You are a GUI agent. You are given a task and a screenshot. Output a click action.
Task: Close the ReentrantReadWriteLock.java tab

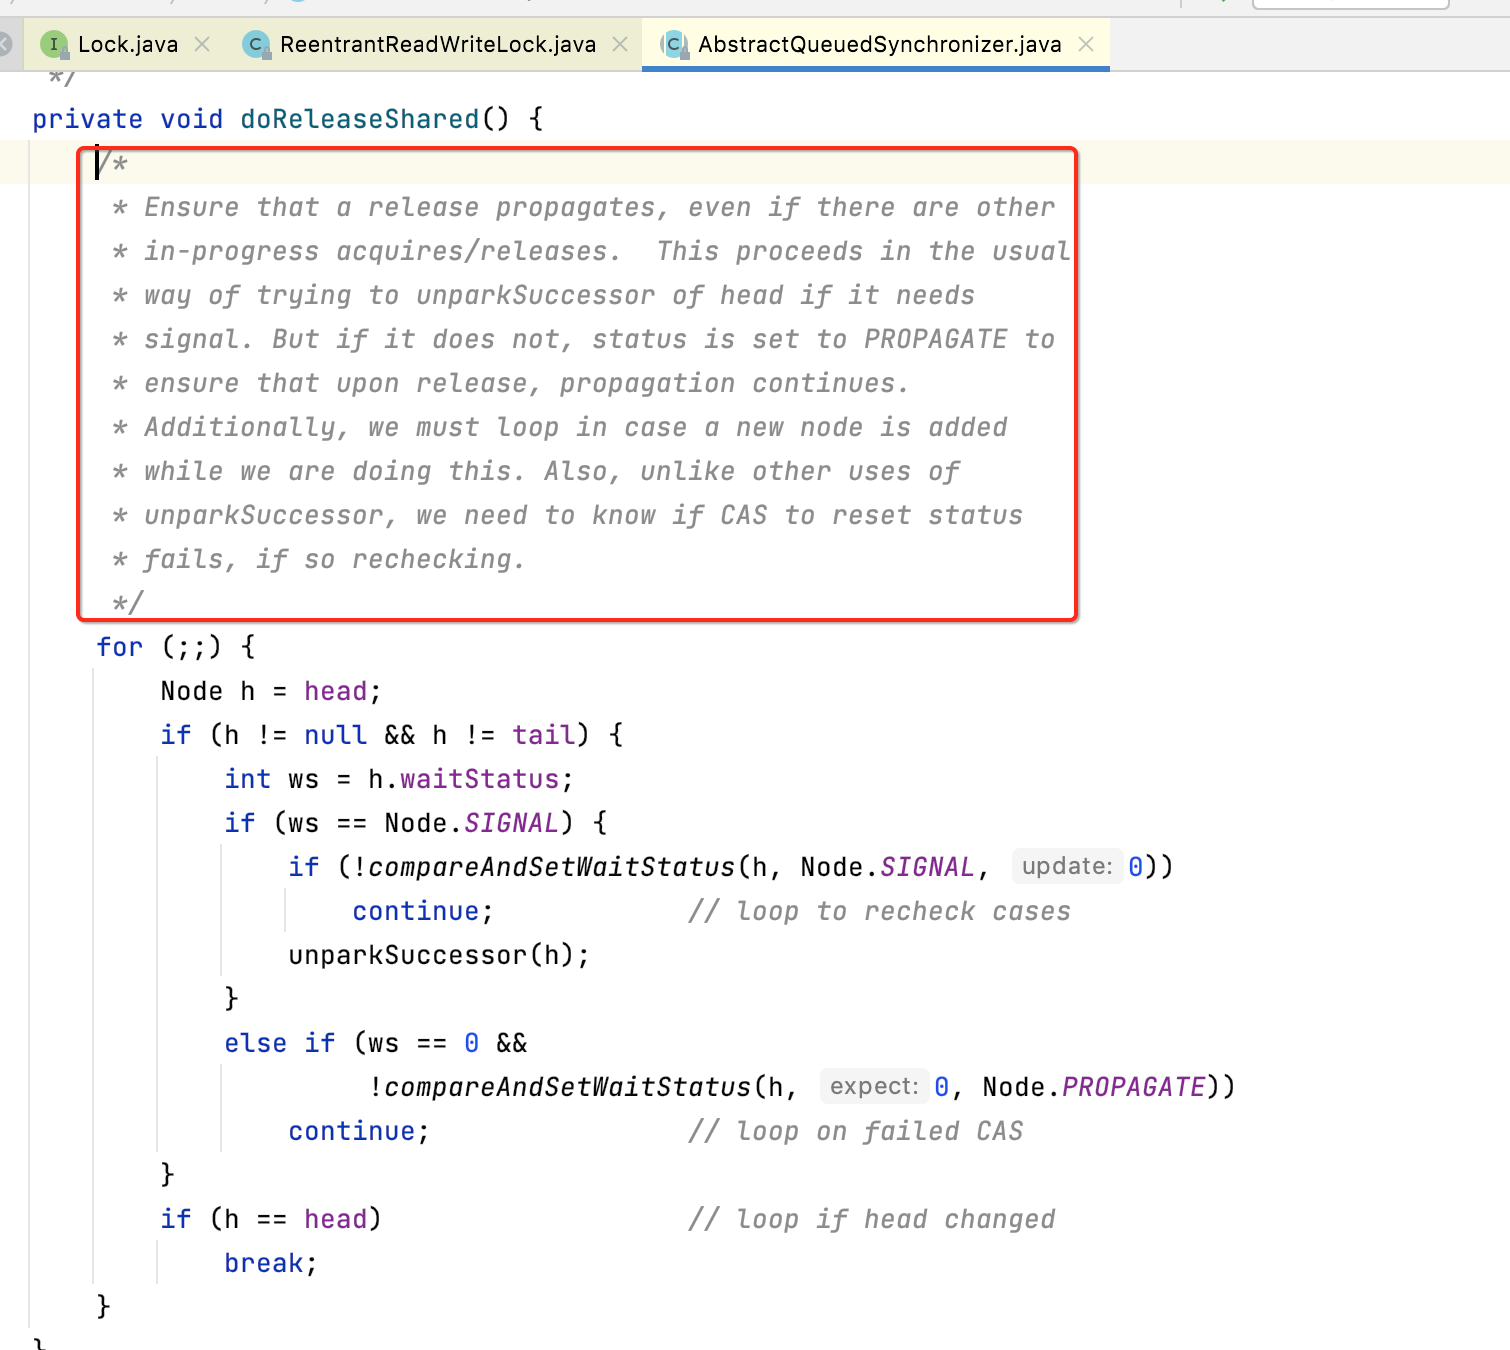click(x=620, y=44)
